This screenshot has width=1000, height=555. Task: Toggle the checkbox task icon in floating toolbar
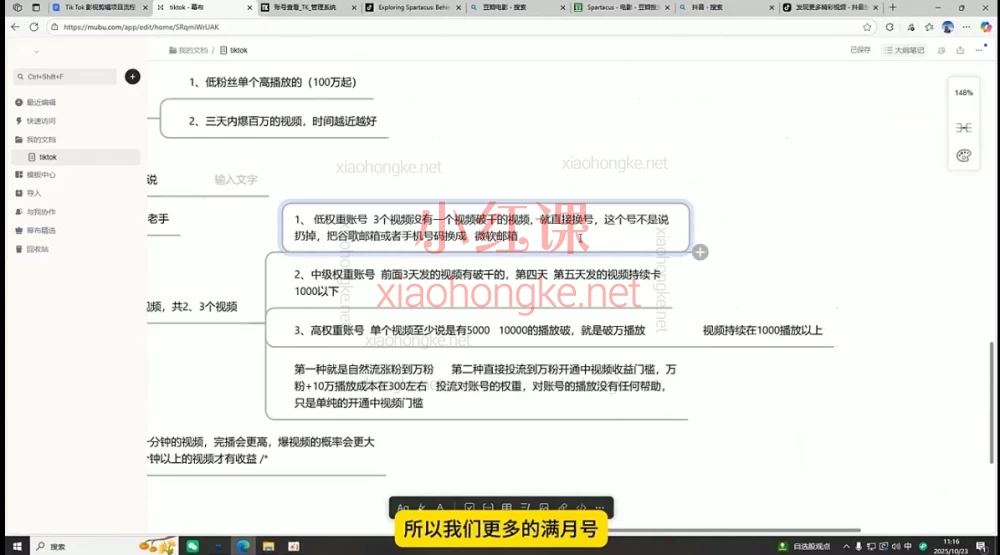(469, 508)
